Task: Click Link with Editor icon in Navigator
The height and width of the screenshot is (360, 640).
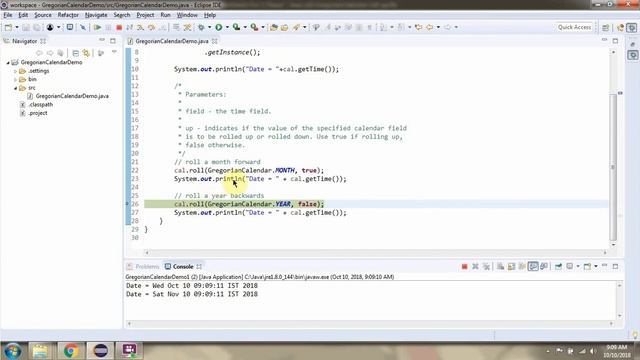Action: coord(86,53)
